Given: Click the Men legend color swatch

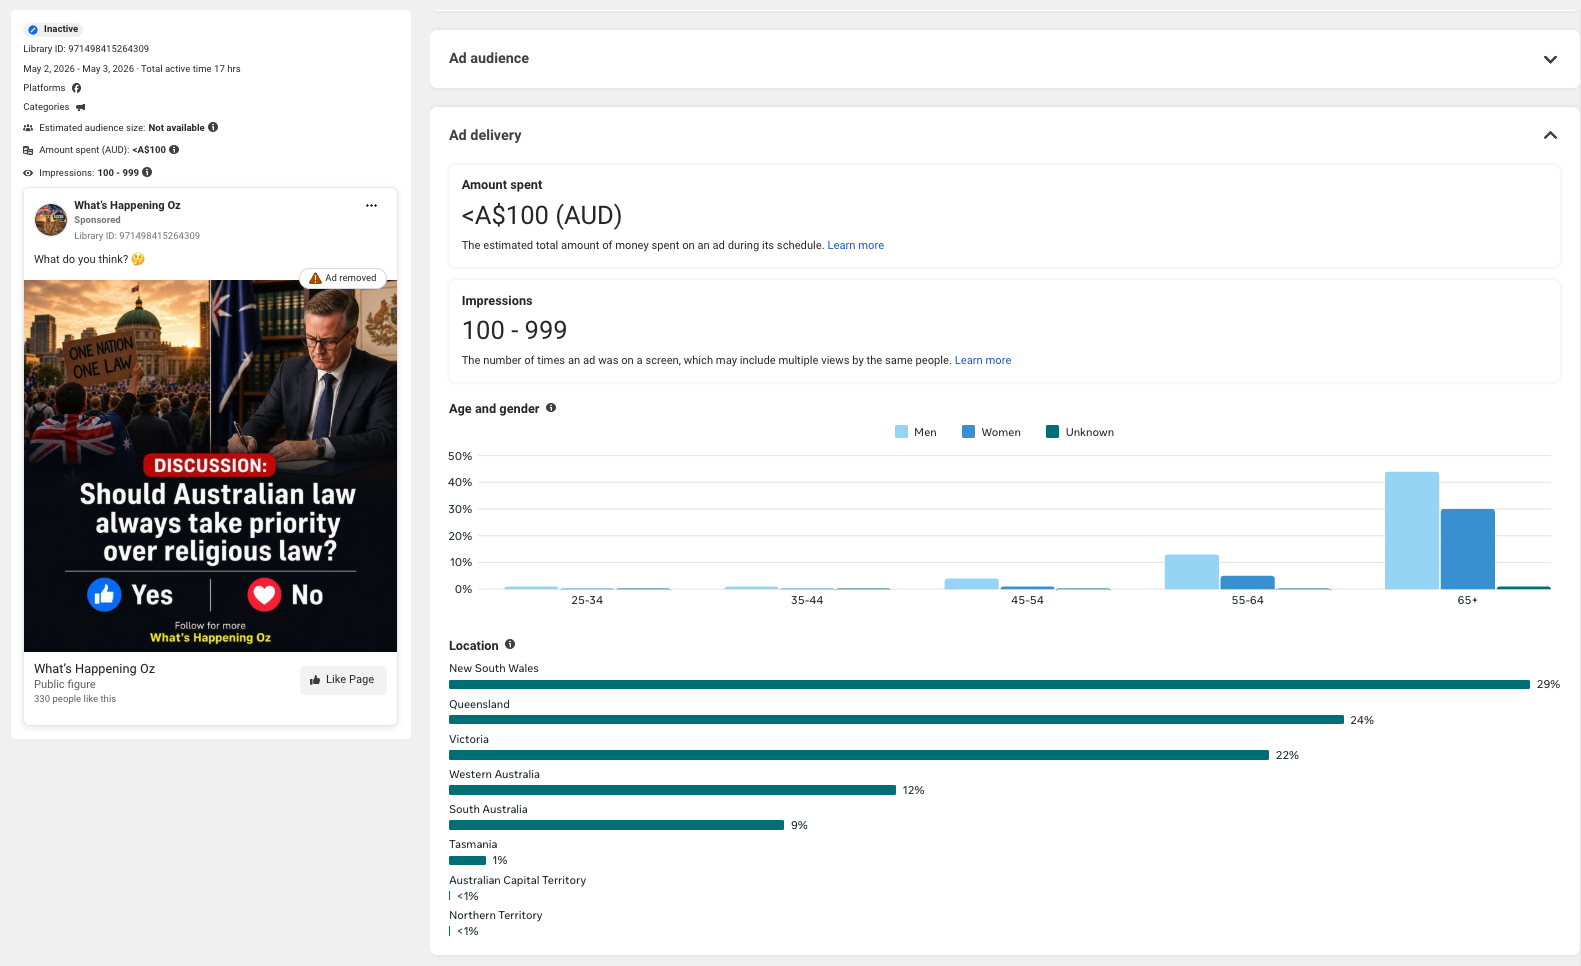Looking at the screenshot, I should tap(901, 432).
